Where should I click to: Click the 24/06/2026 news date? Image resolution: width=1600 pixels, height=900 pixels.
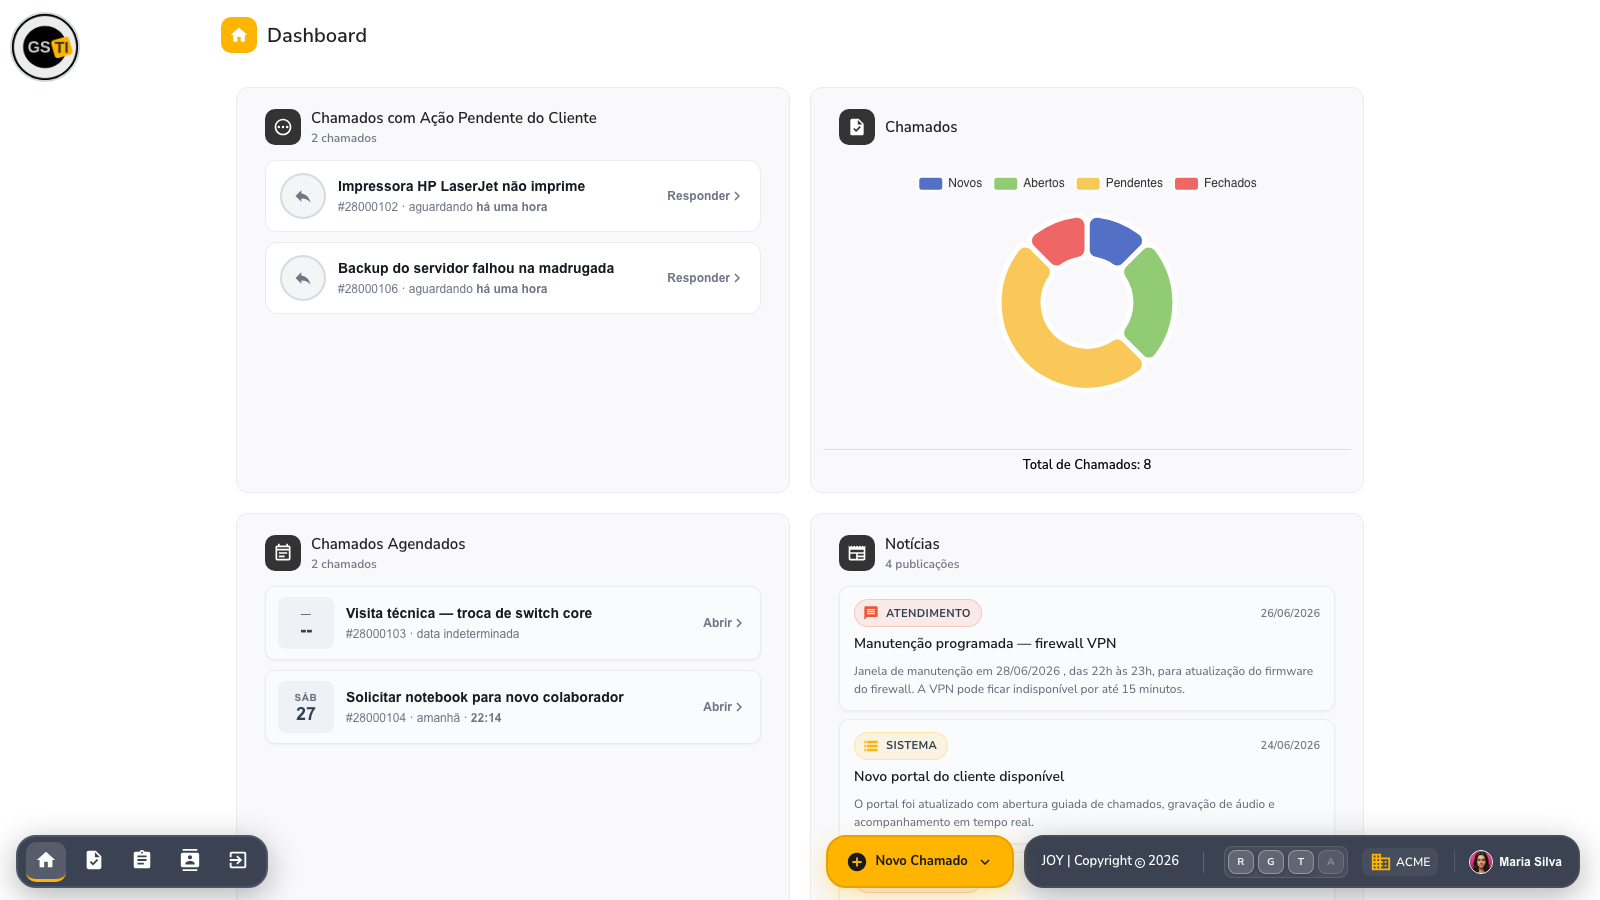click(x=1290, y=745)
